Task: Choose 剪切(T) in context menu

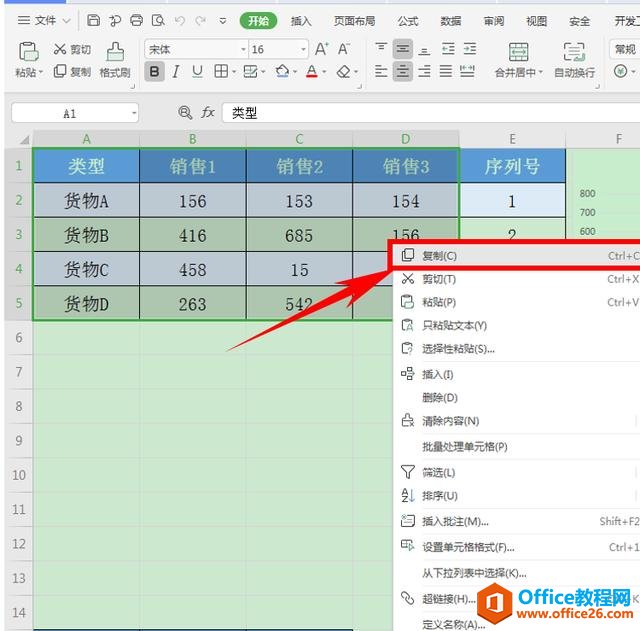Action: 518,279
